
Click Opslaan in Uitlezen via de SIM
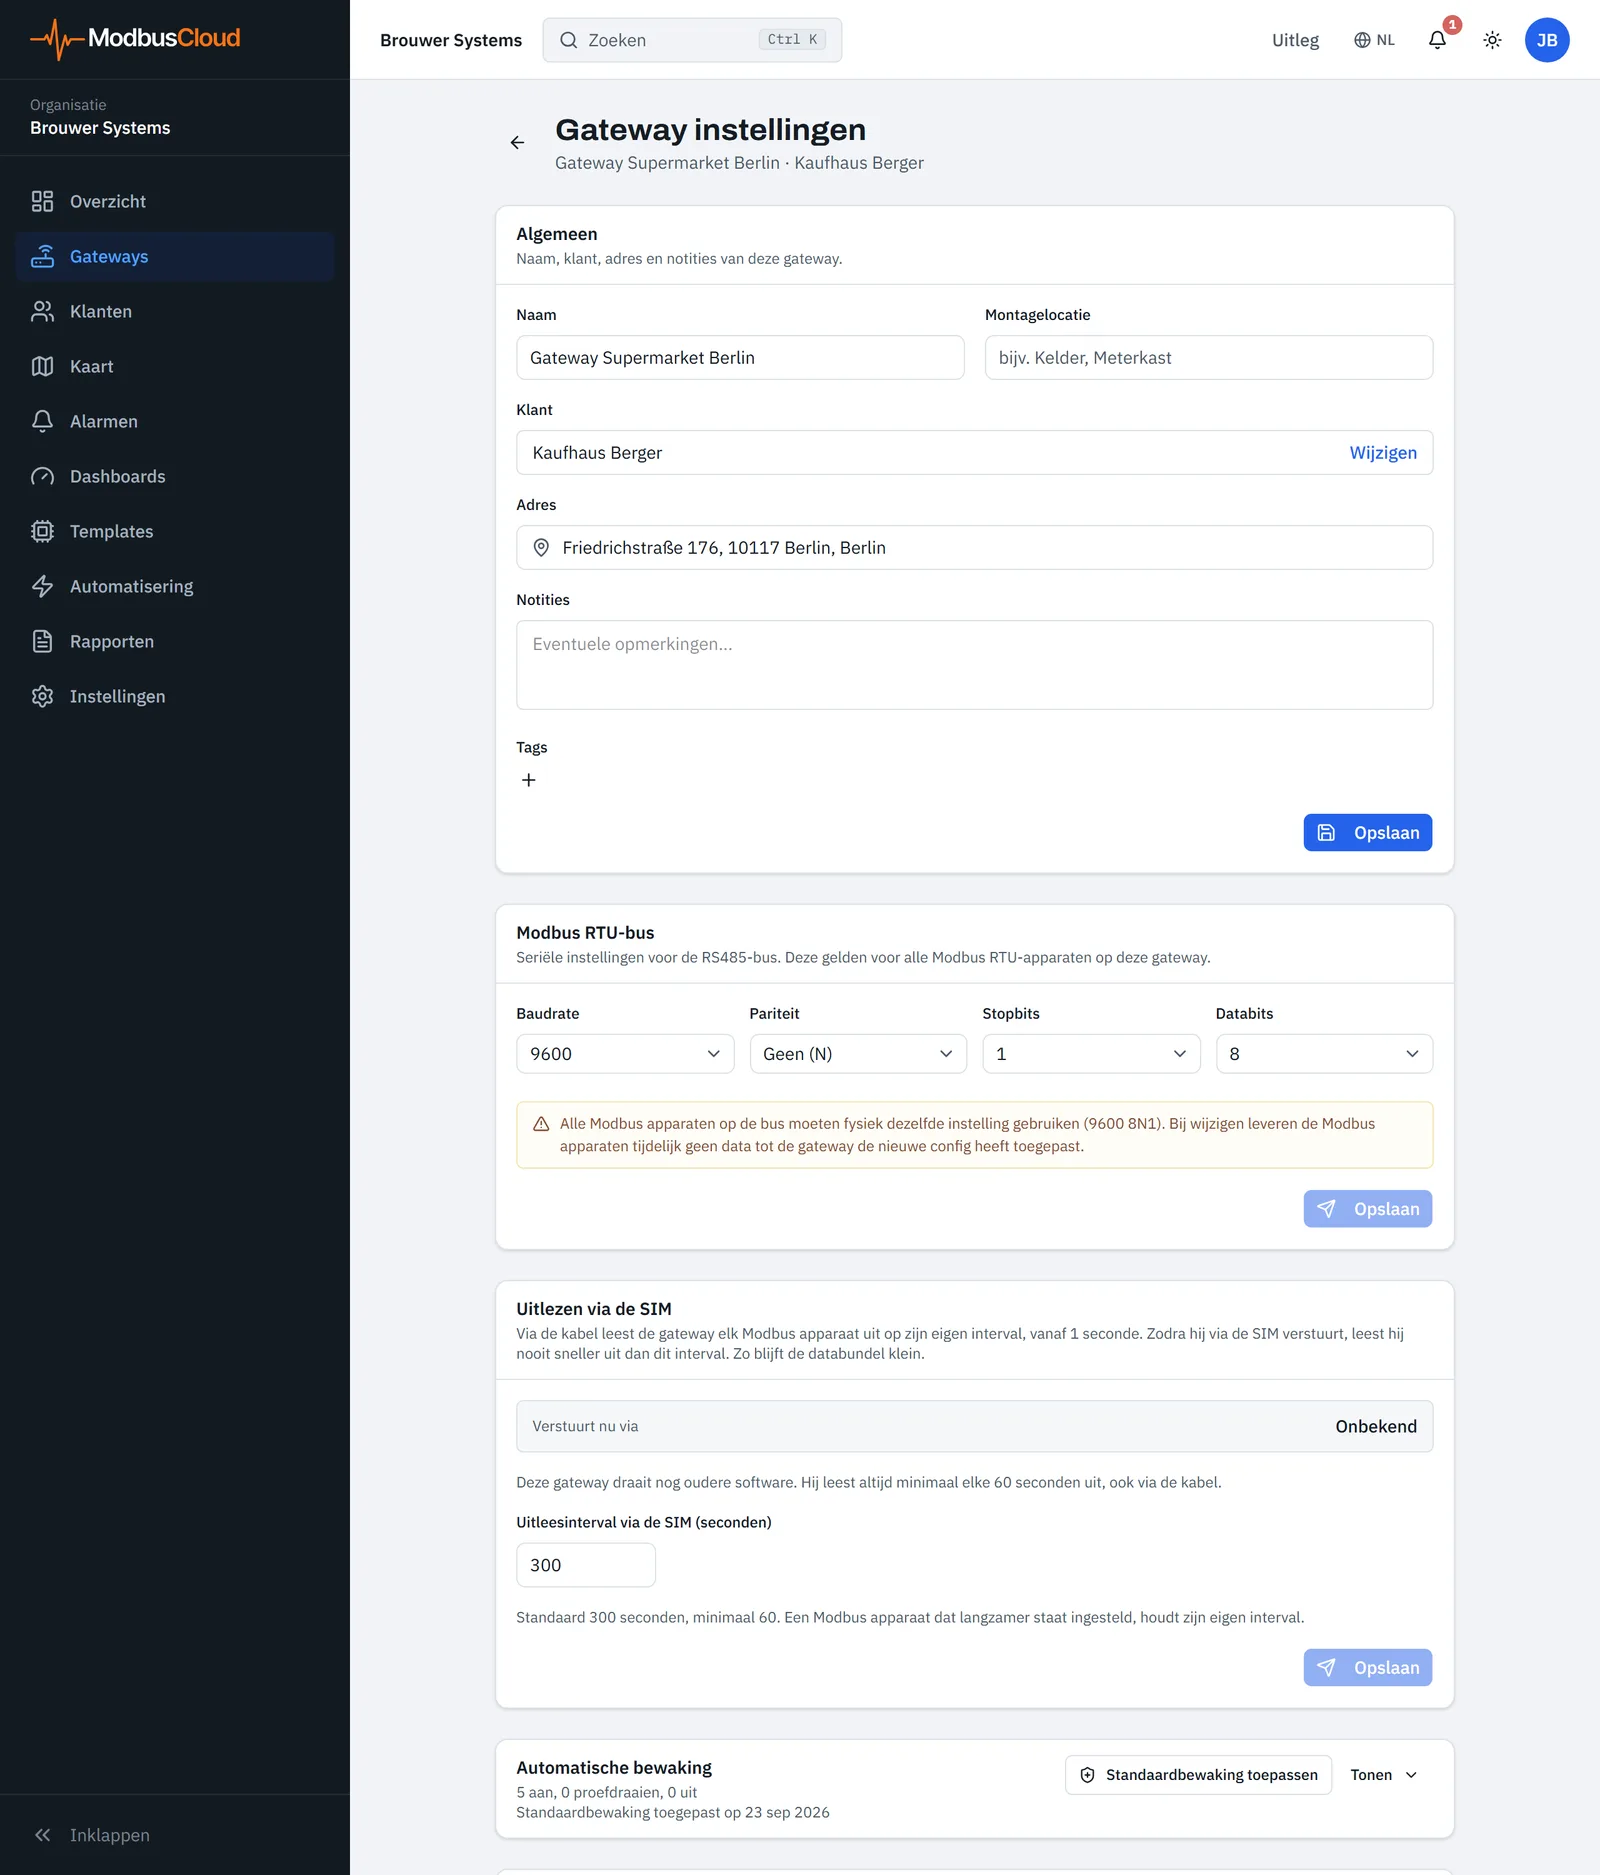pos(1367,1668)
